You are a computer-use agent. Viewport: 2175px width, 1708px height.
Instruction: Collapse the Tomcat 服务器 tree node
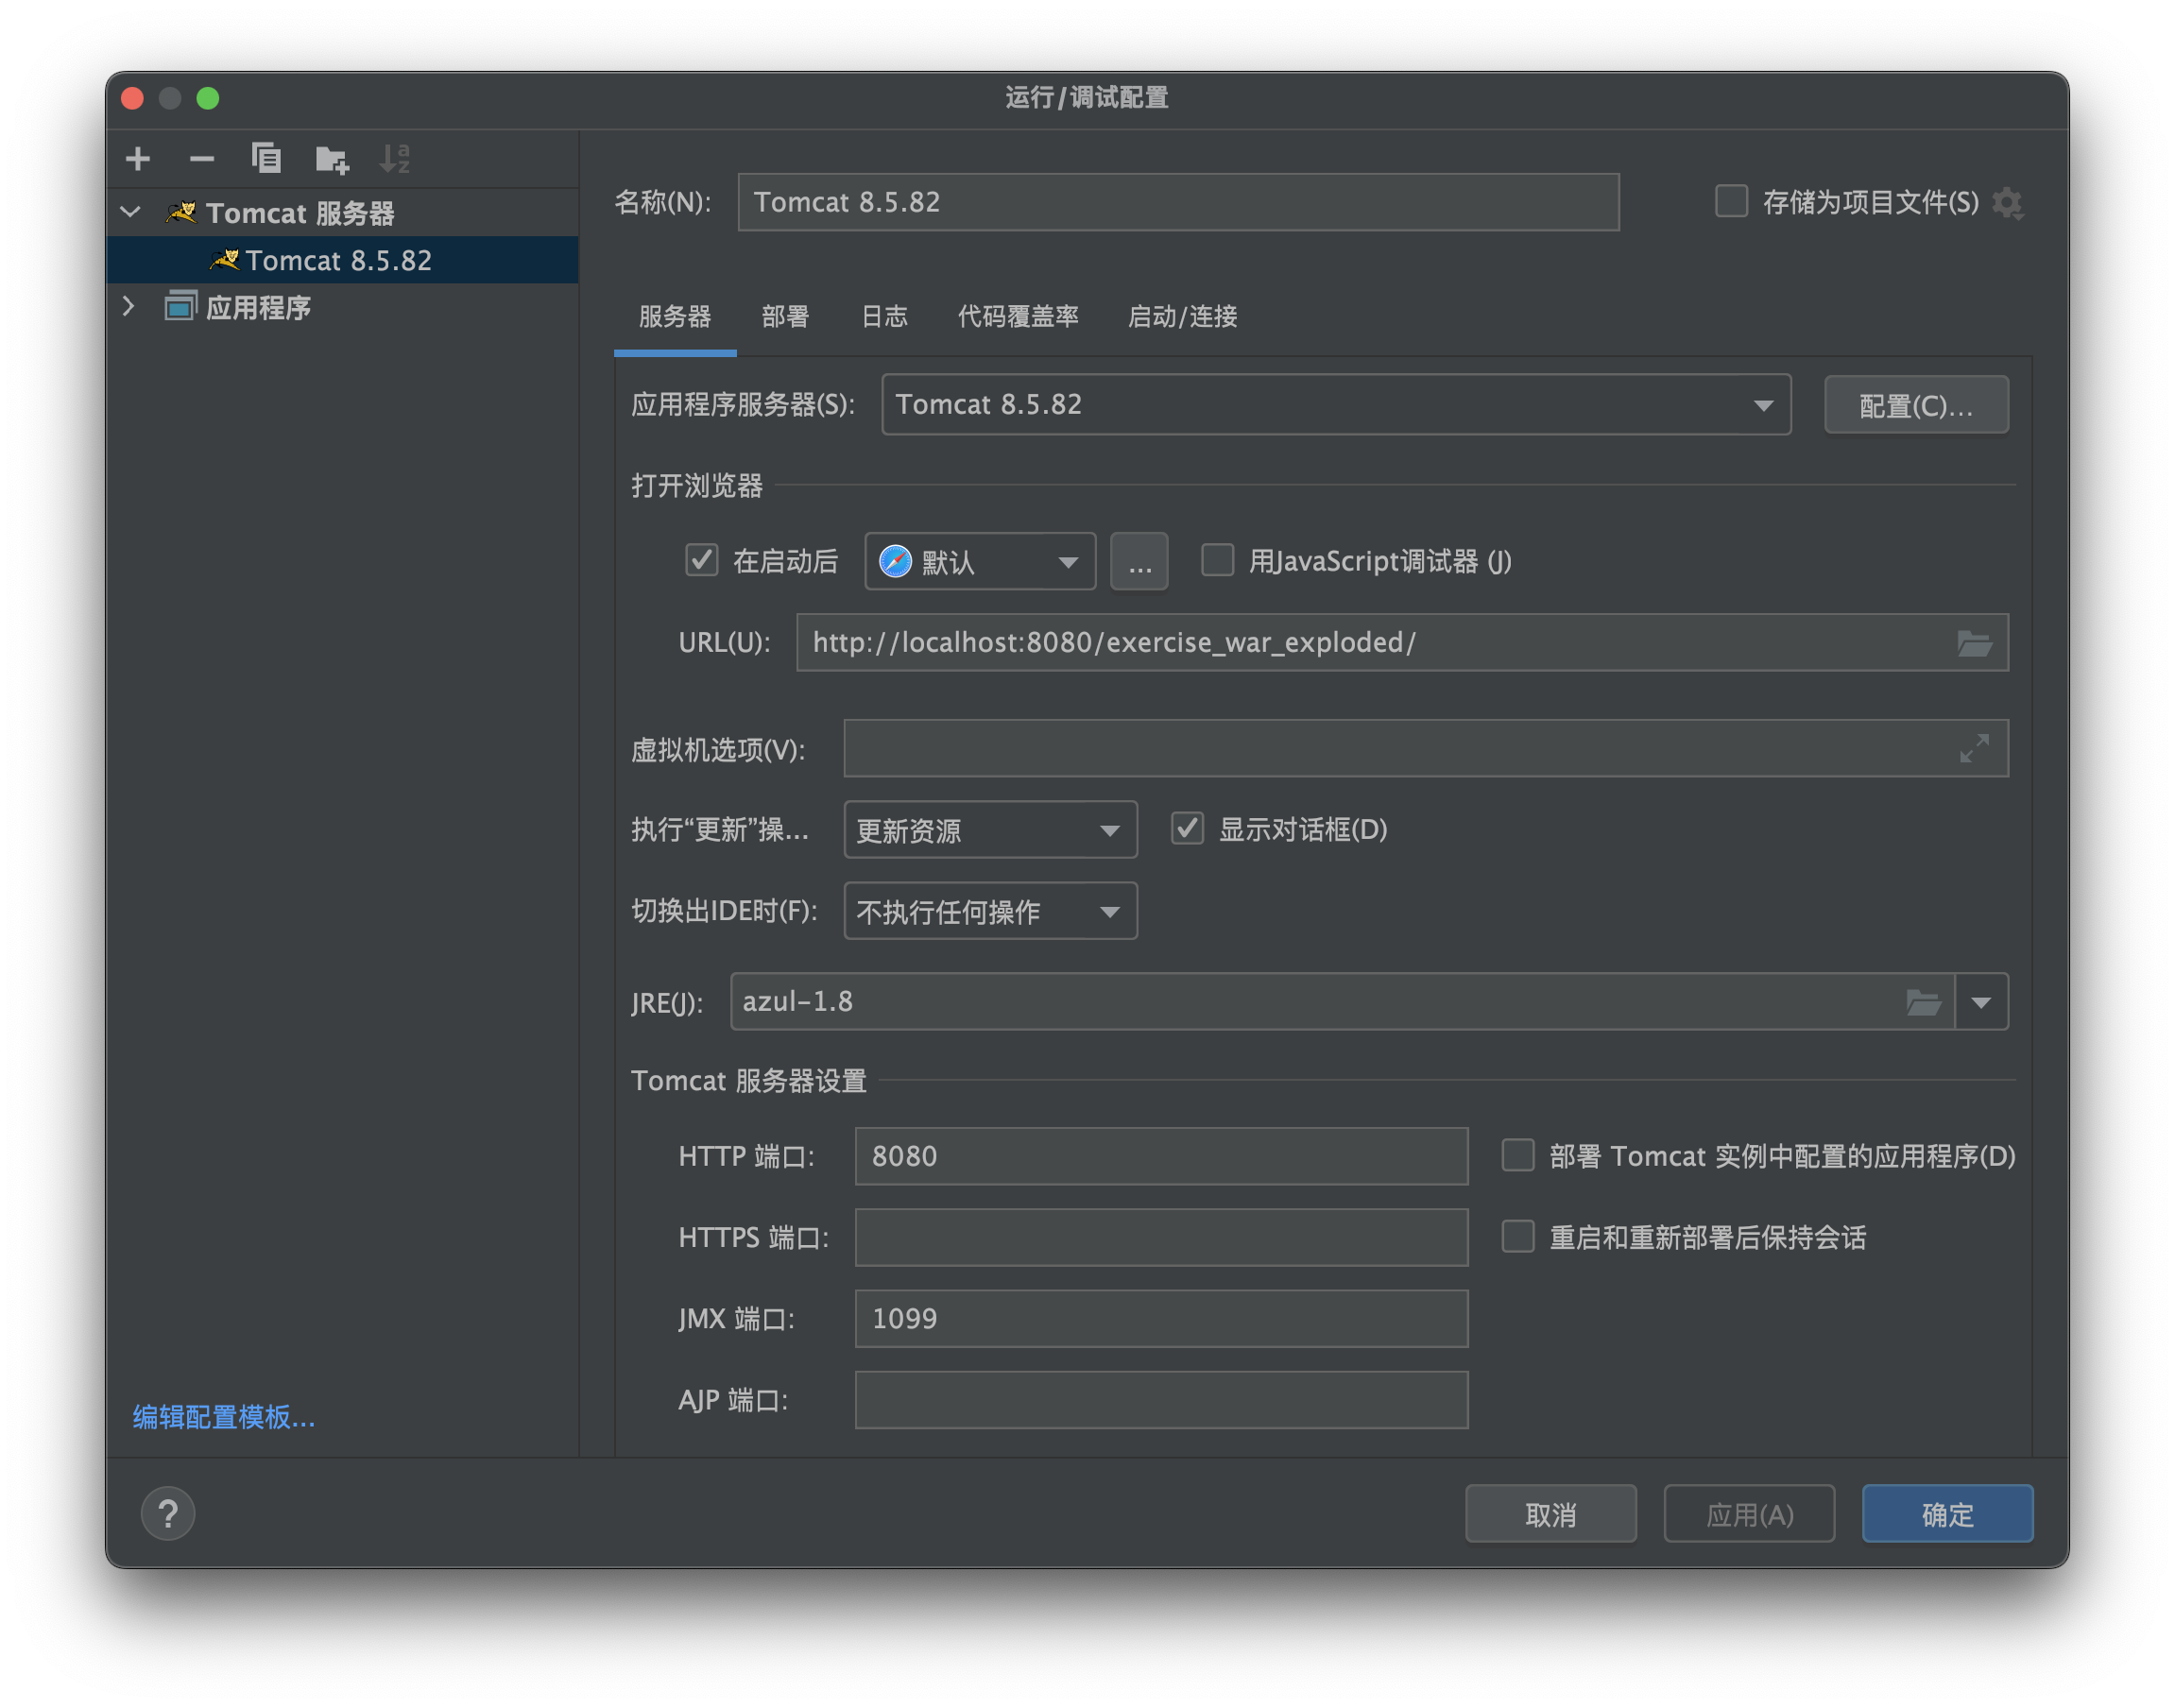[x=131, y=212]
